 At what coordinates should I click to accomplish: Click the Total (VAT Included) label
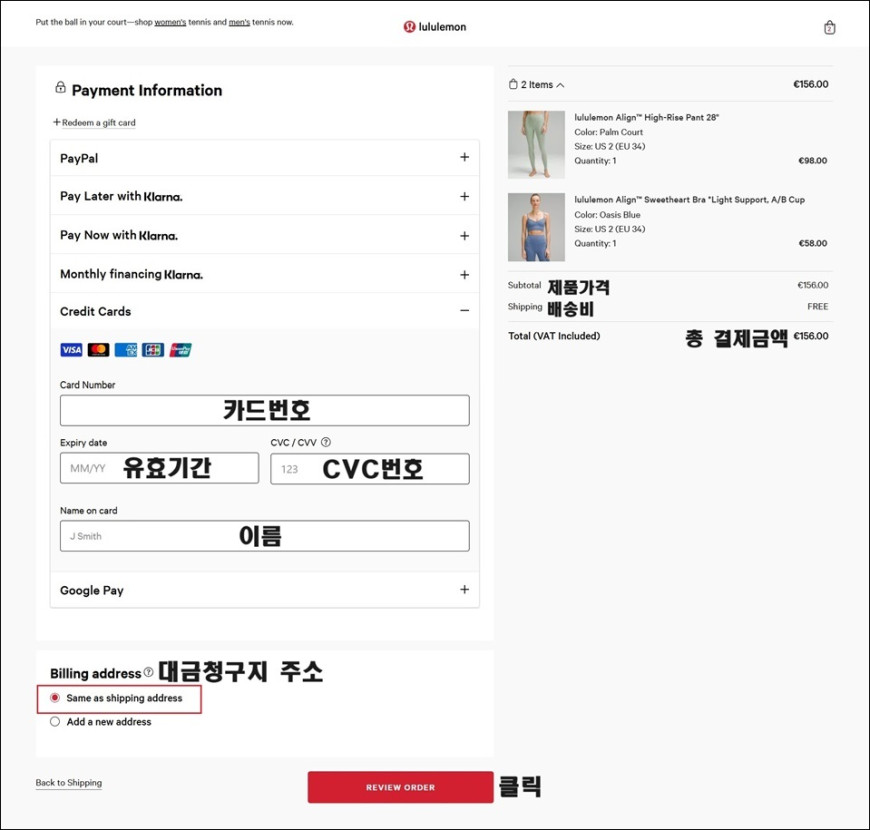[x=554, y=336]
